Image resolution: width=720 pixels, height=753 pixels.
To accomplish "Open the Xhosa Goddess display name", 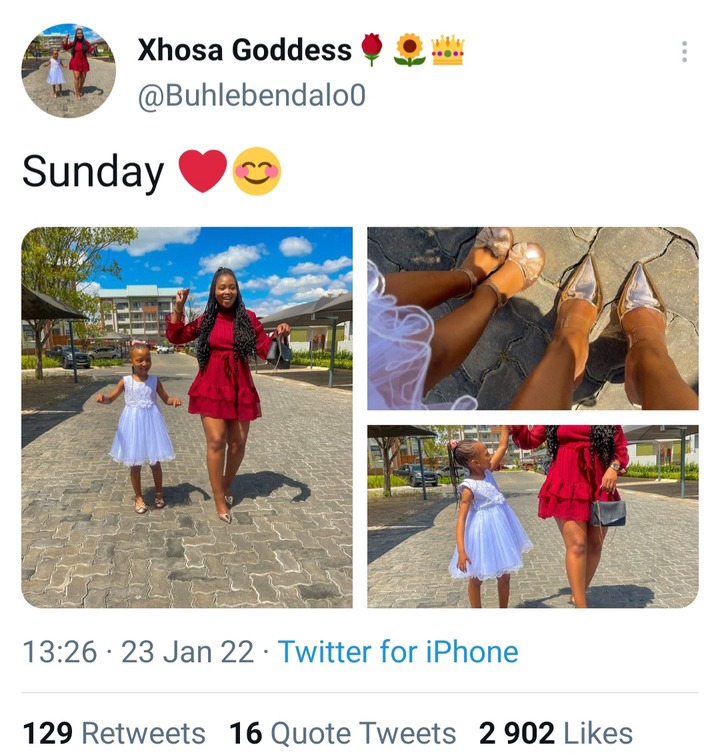I will click(244, 50).
